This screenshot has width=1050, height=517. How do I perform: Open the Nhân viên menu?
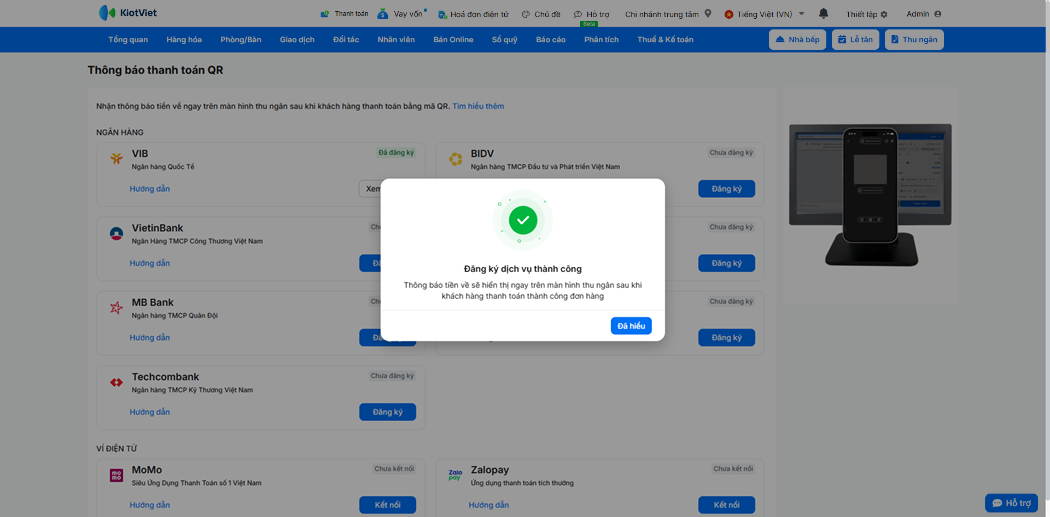[396, 40]
